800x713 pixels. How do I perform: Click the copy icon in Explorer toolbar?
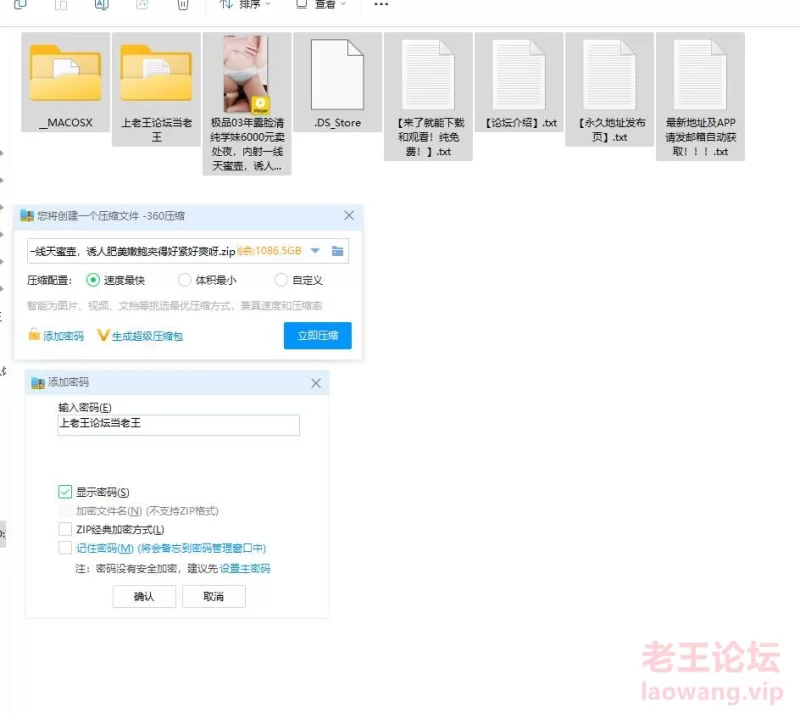pos(20,5)
